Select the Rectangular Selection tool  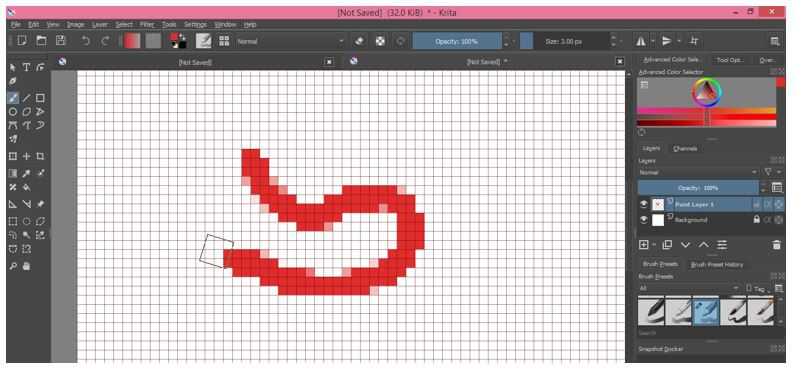tap(13, 221)
